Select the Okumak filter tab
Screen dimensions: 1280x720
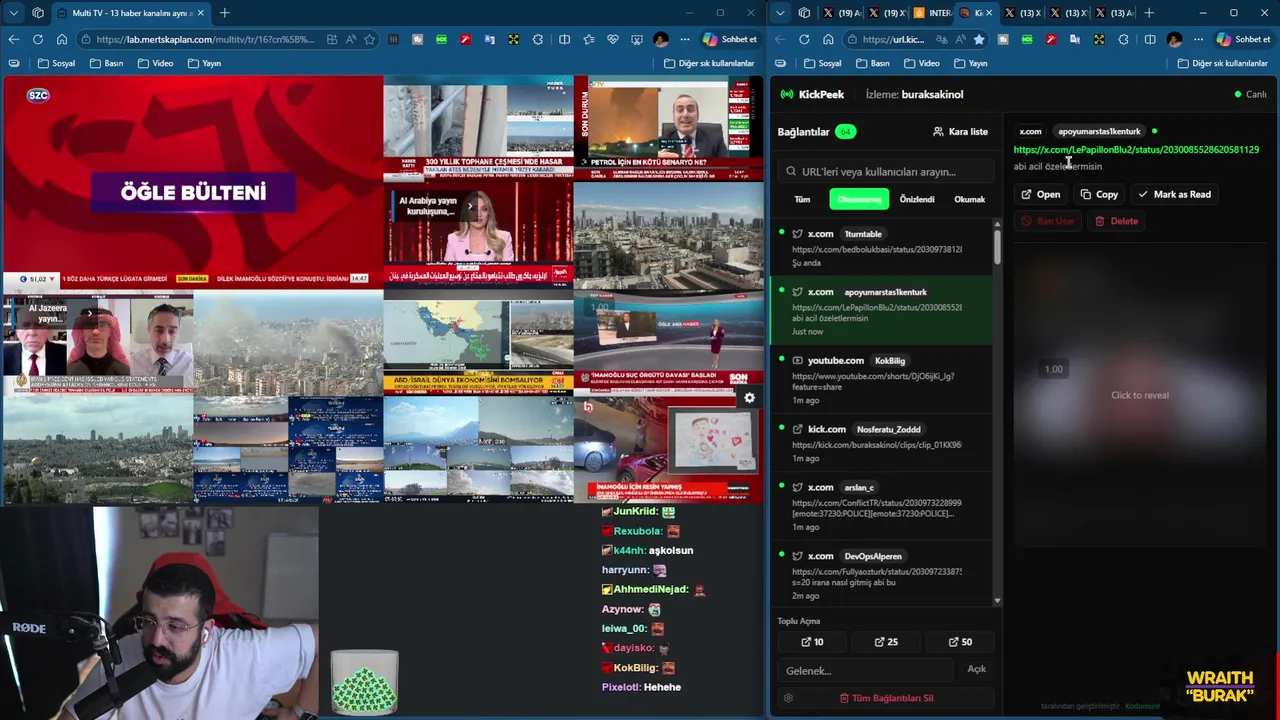click(x=969, y=199)
